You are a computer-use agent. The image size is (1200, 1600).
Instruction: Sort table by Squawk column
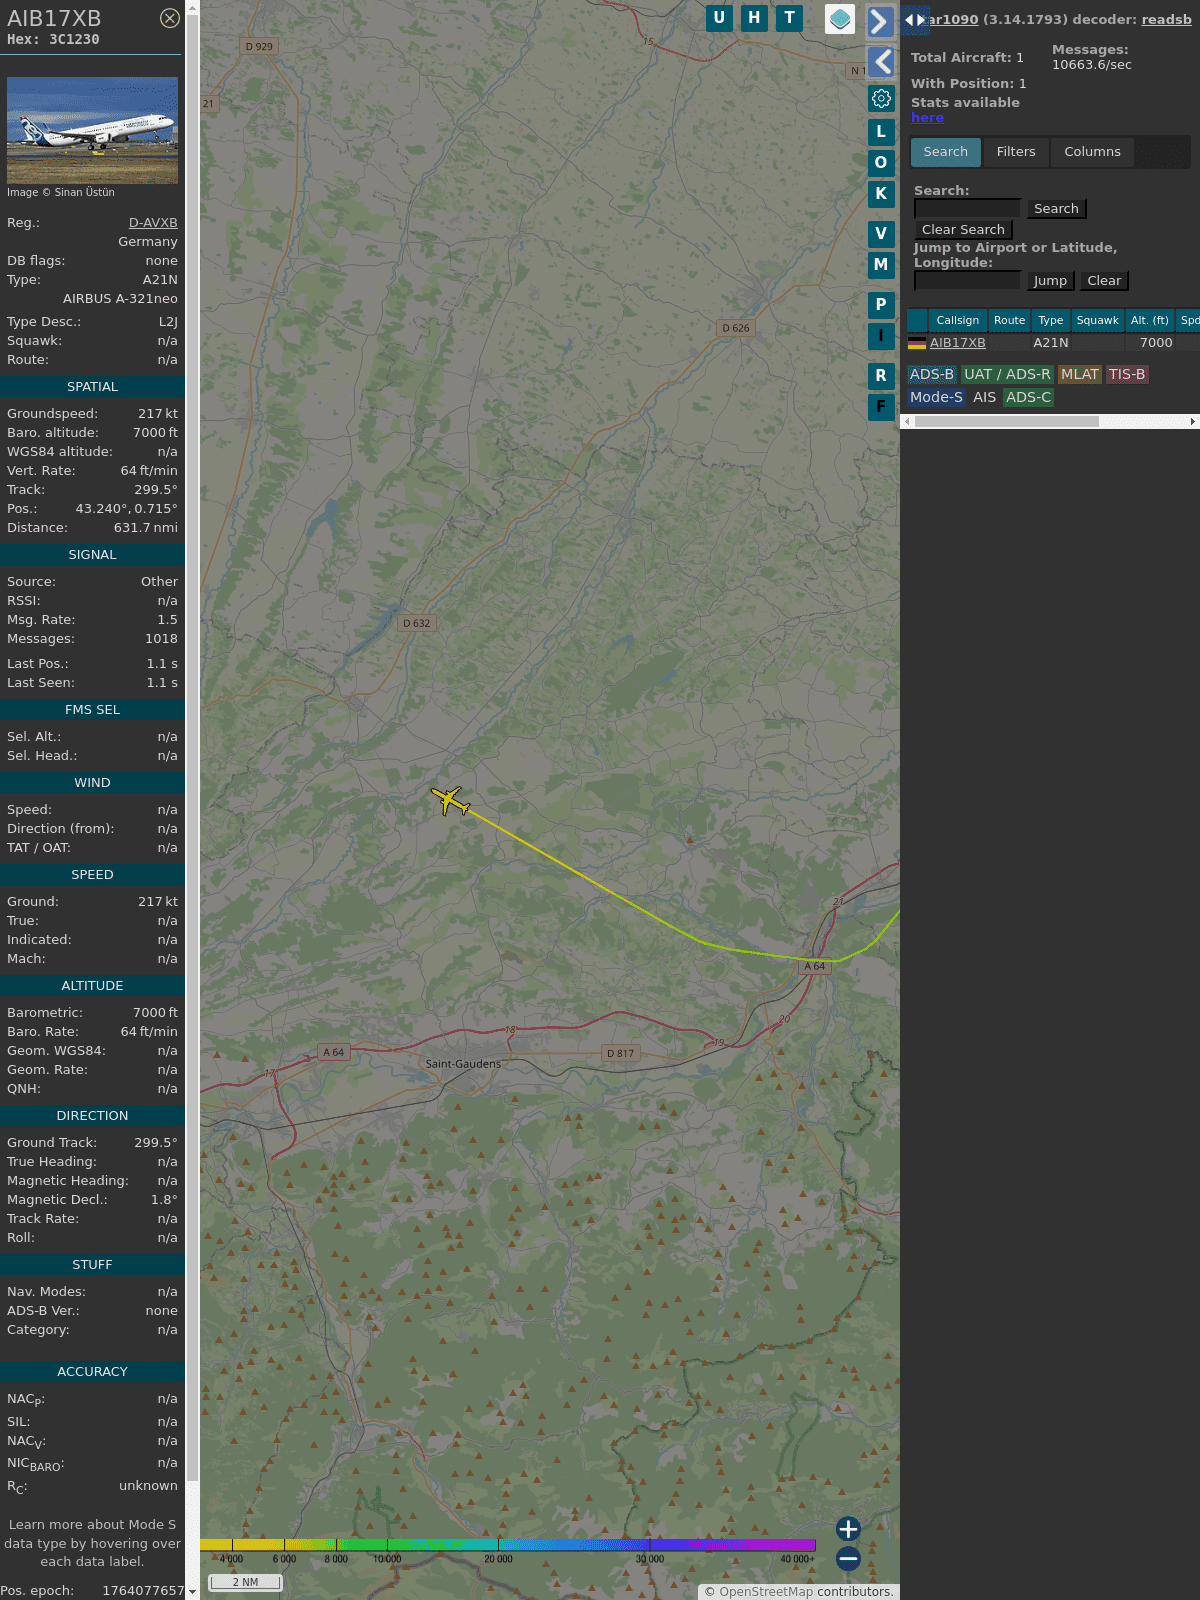(1097, 320)
